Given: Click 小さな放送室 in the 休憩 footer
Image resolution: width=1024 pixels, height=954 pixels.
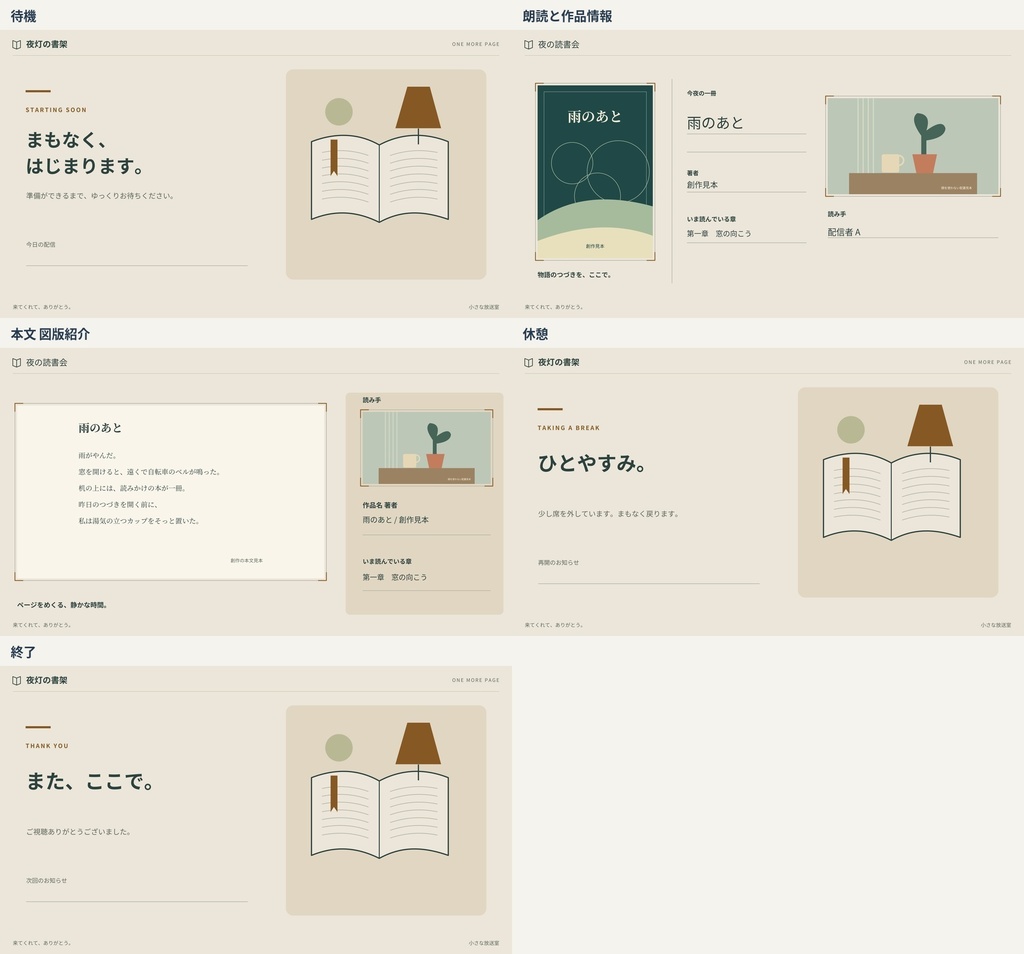Looking at the screenshot, I should (996, 625).
